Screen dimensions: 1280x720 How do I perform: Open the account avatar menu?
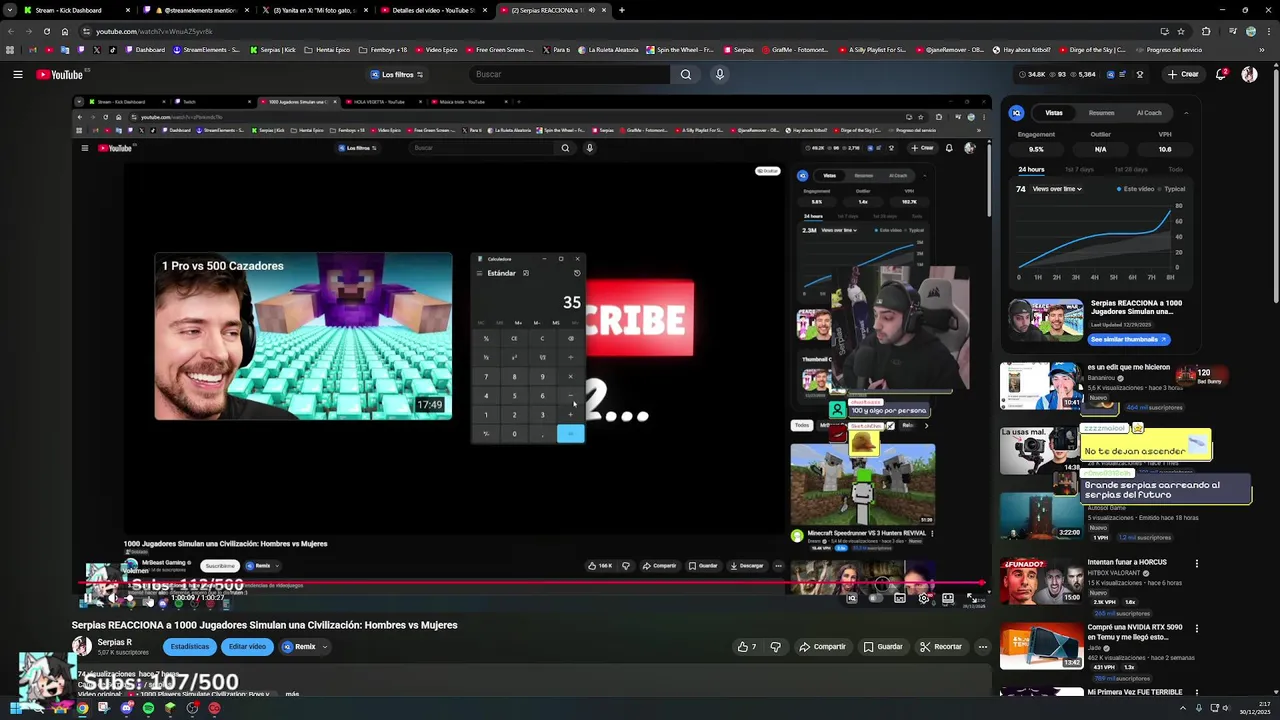[1249, 74]
